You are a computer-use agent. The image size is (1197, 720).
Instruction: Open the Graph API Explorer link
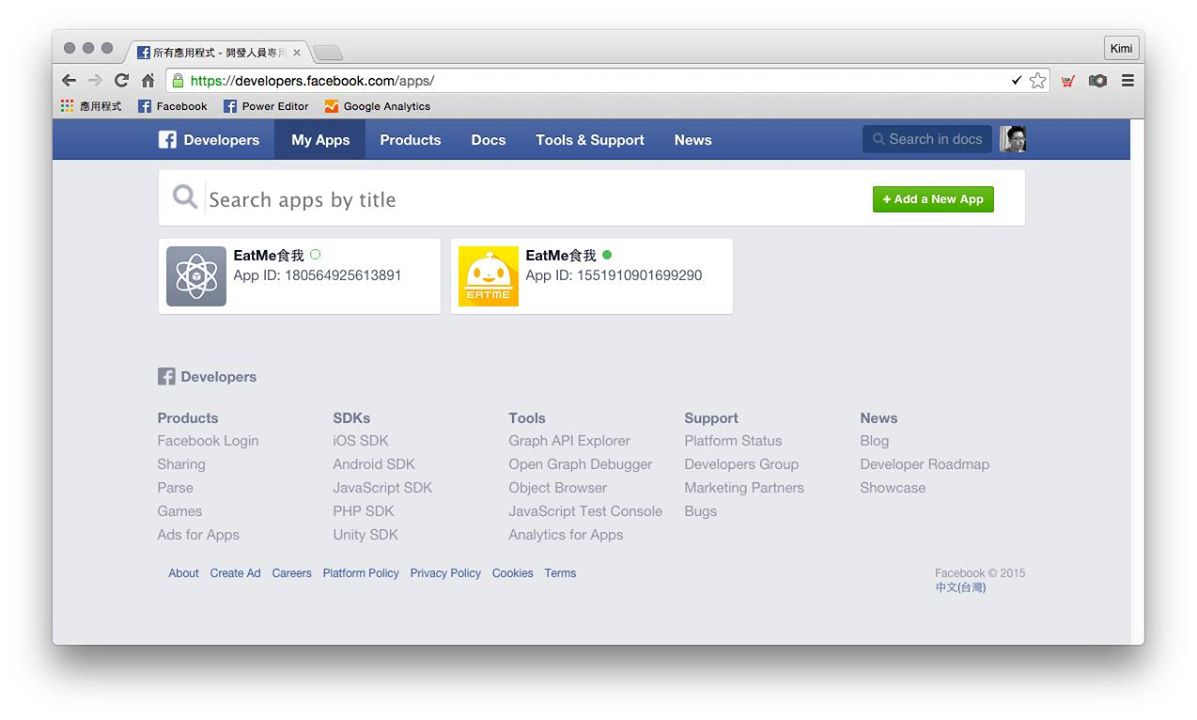click(569, 441)
